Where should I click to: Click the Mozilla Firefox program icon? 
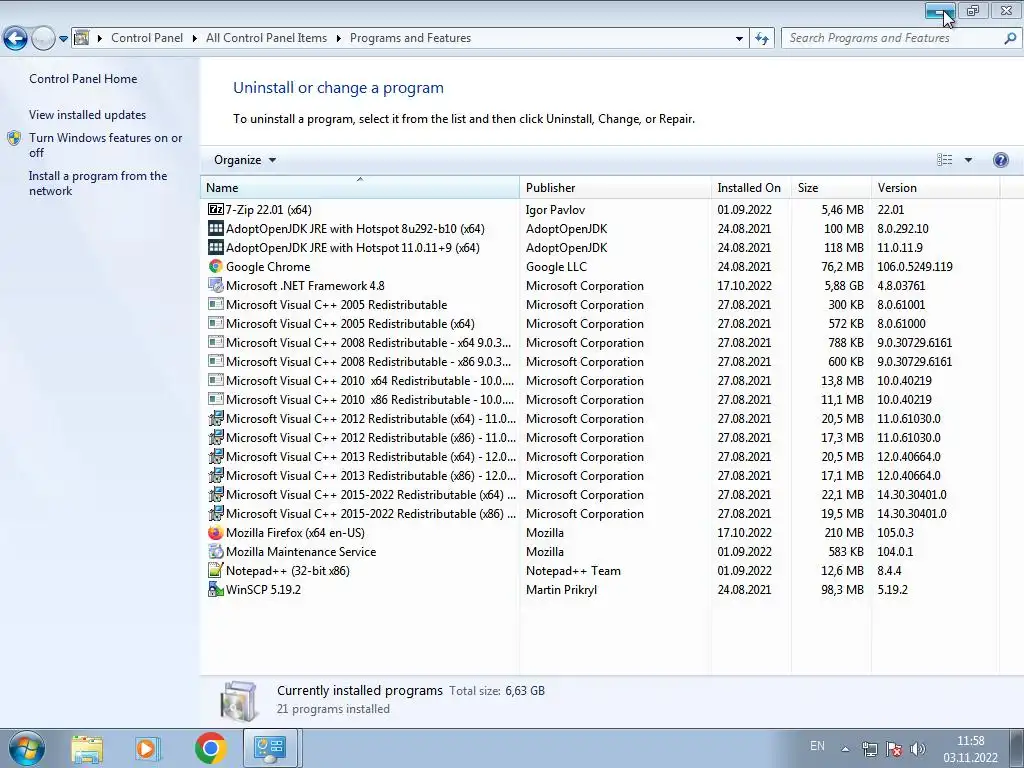tap(216, 533)
